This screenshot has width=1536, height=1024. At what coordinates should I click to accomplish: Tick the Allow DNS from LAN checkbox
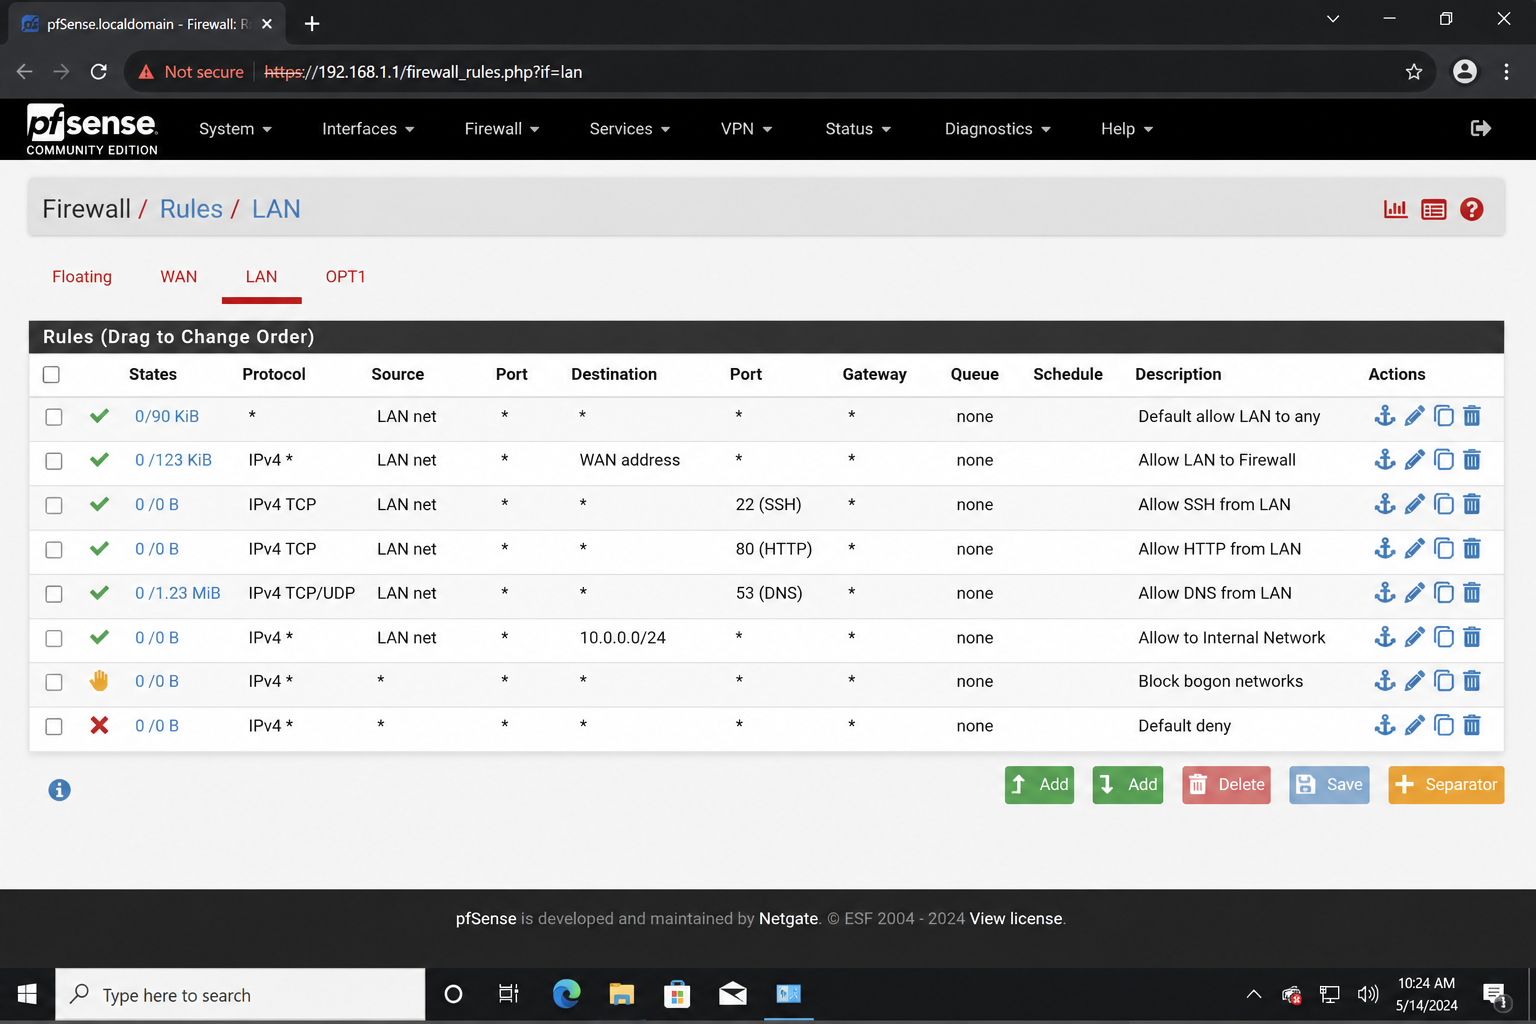[54, 594]
